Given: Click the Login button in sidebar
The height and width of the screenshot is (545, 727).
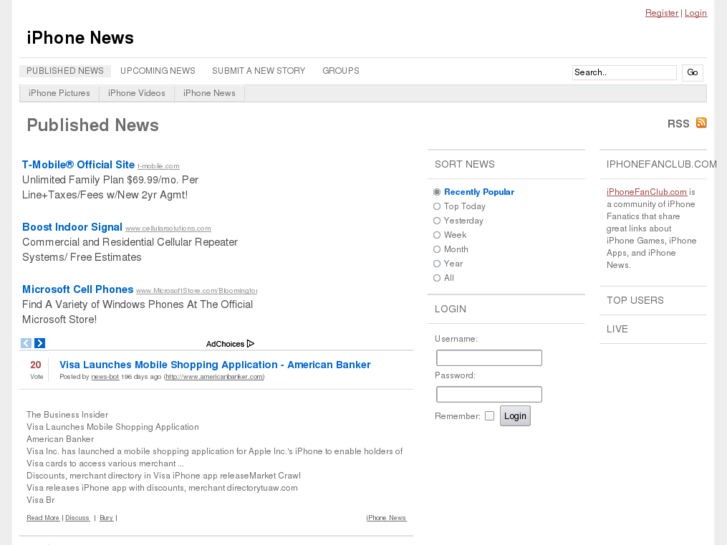Looking at the screenshot, I should [x=515, y=416].
